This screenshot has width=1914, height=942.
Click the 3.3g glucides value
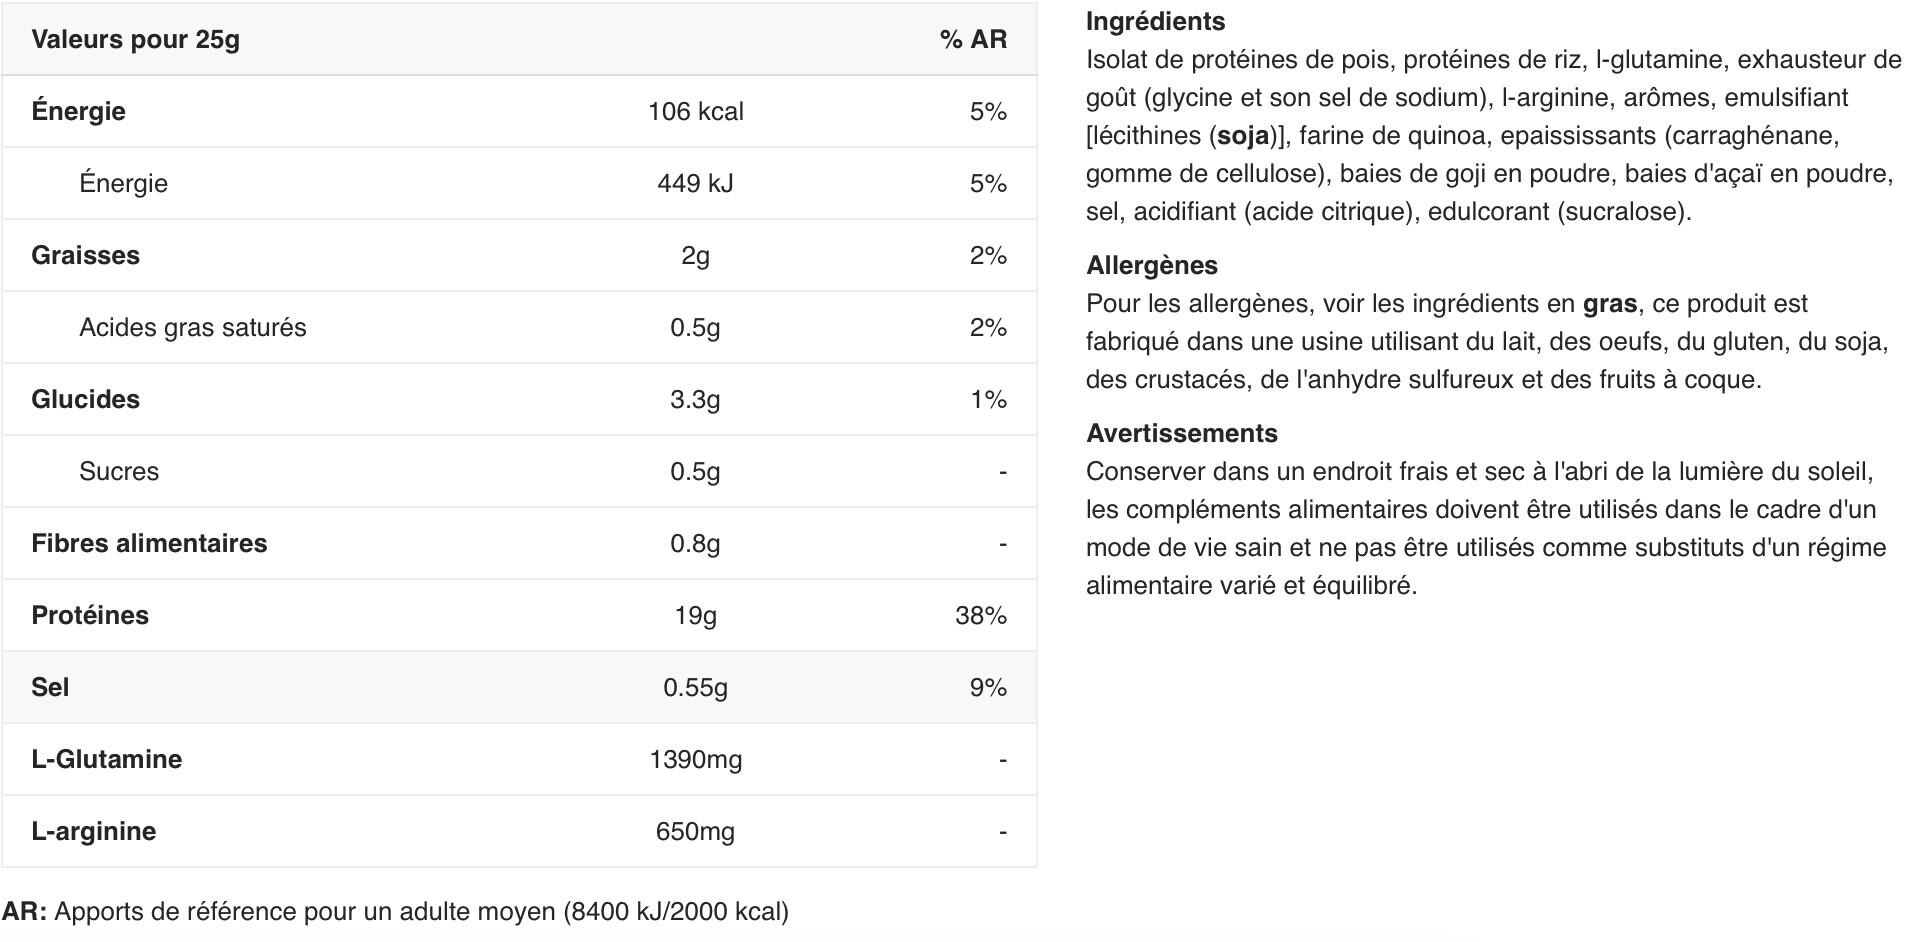tap(695, 399)
